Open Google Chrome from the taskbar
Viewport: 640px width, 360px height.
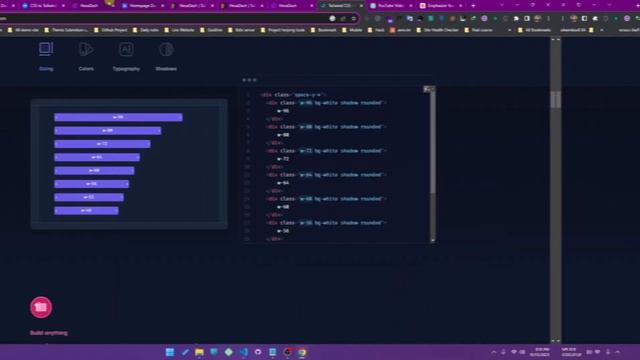pyautogui.click(x=302, y=352)
